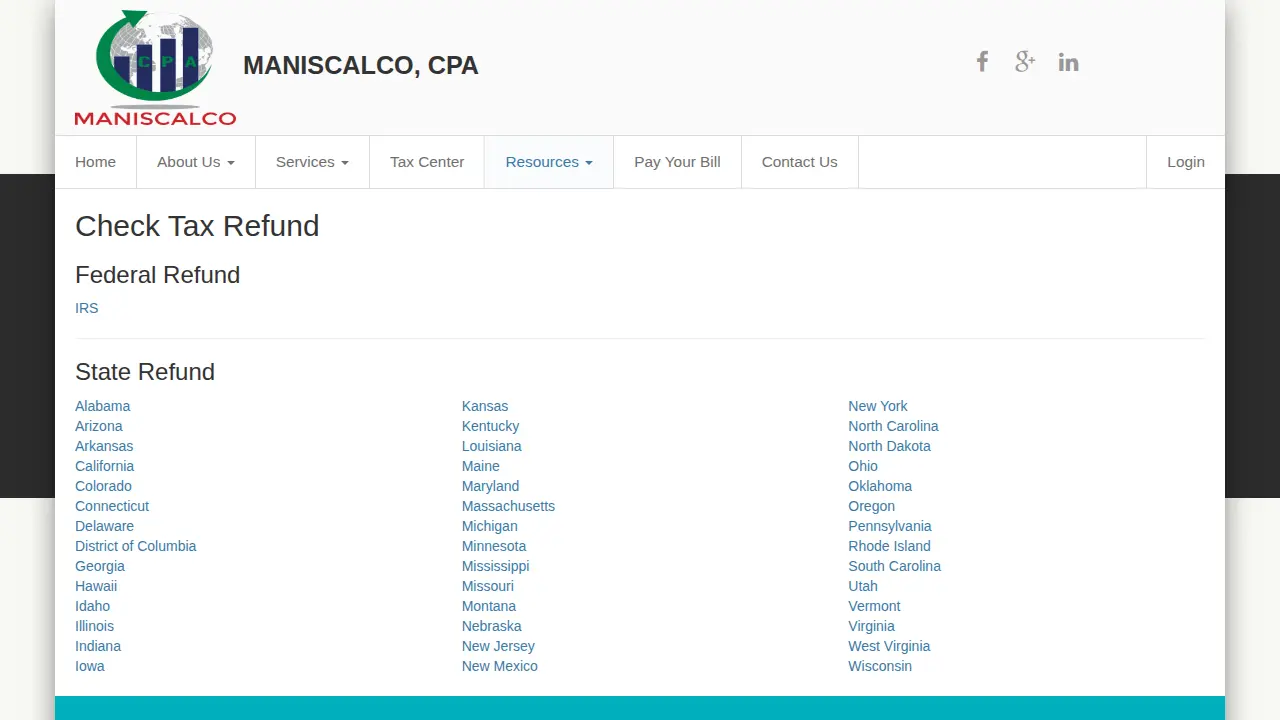The height and width of the screenshot is (720, 1280).
Task: Open the New Mexico refund link
Action: [x=499, y=666]
